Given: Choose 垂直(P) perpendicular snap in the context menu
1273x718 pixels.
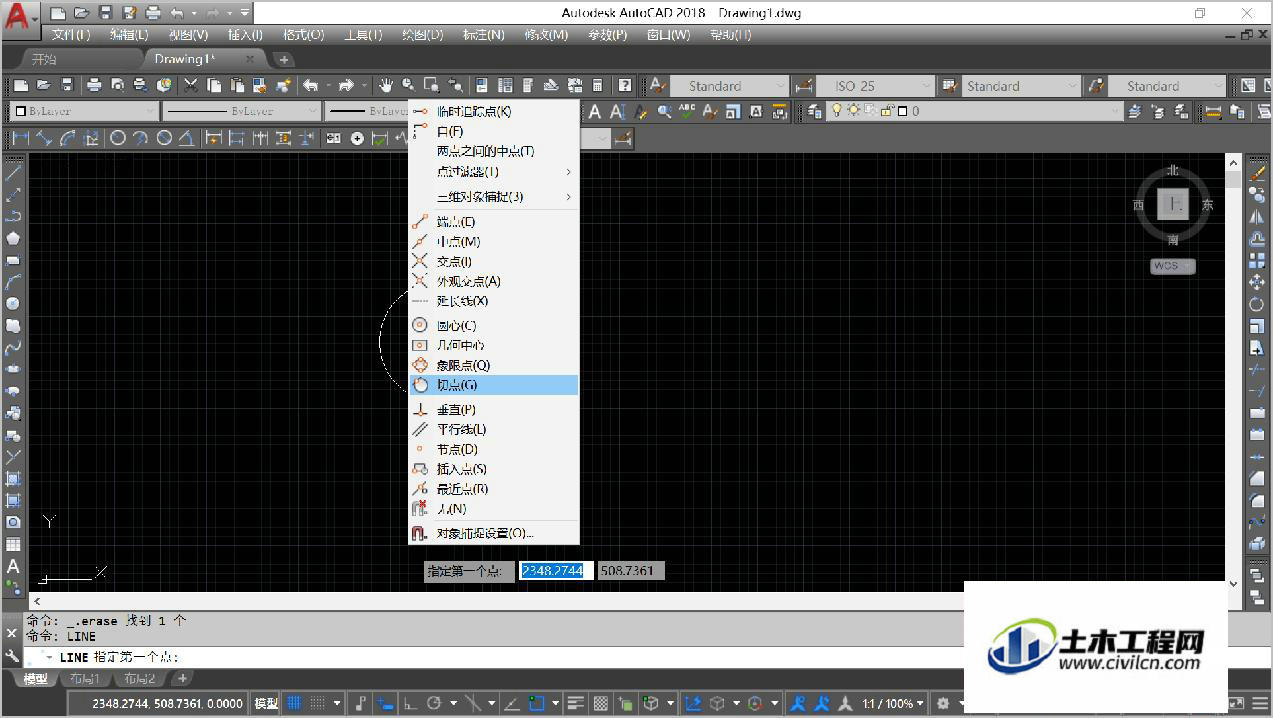Looking at the screenshot, I should [x=494, y=410].
